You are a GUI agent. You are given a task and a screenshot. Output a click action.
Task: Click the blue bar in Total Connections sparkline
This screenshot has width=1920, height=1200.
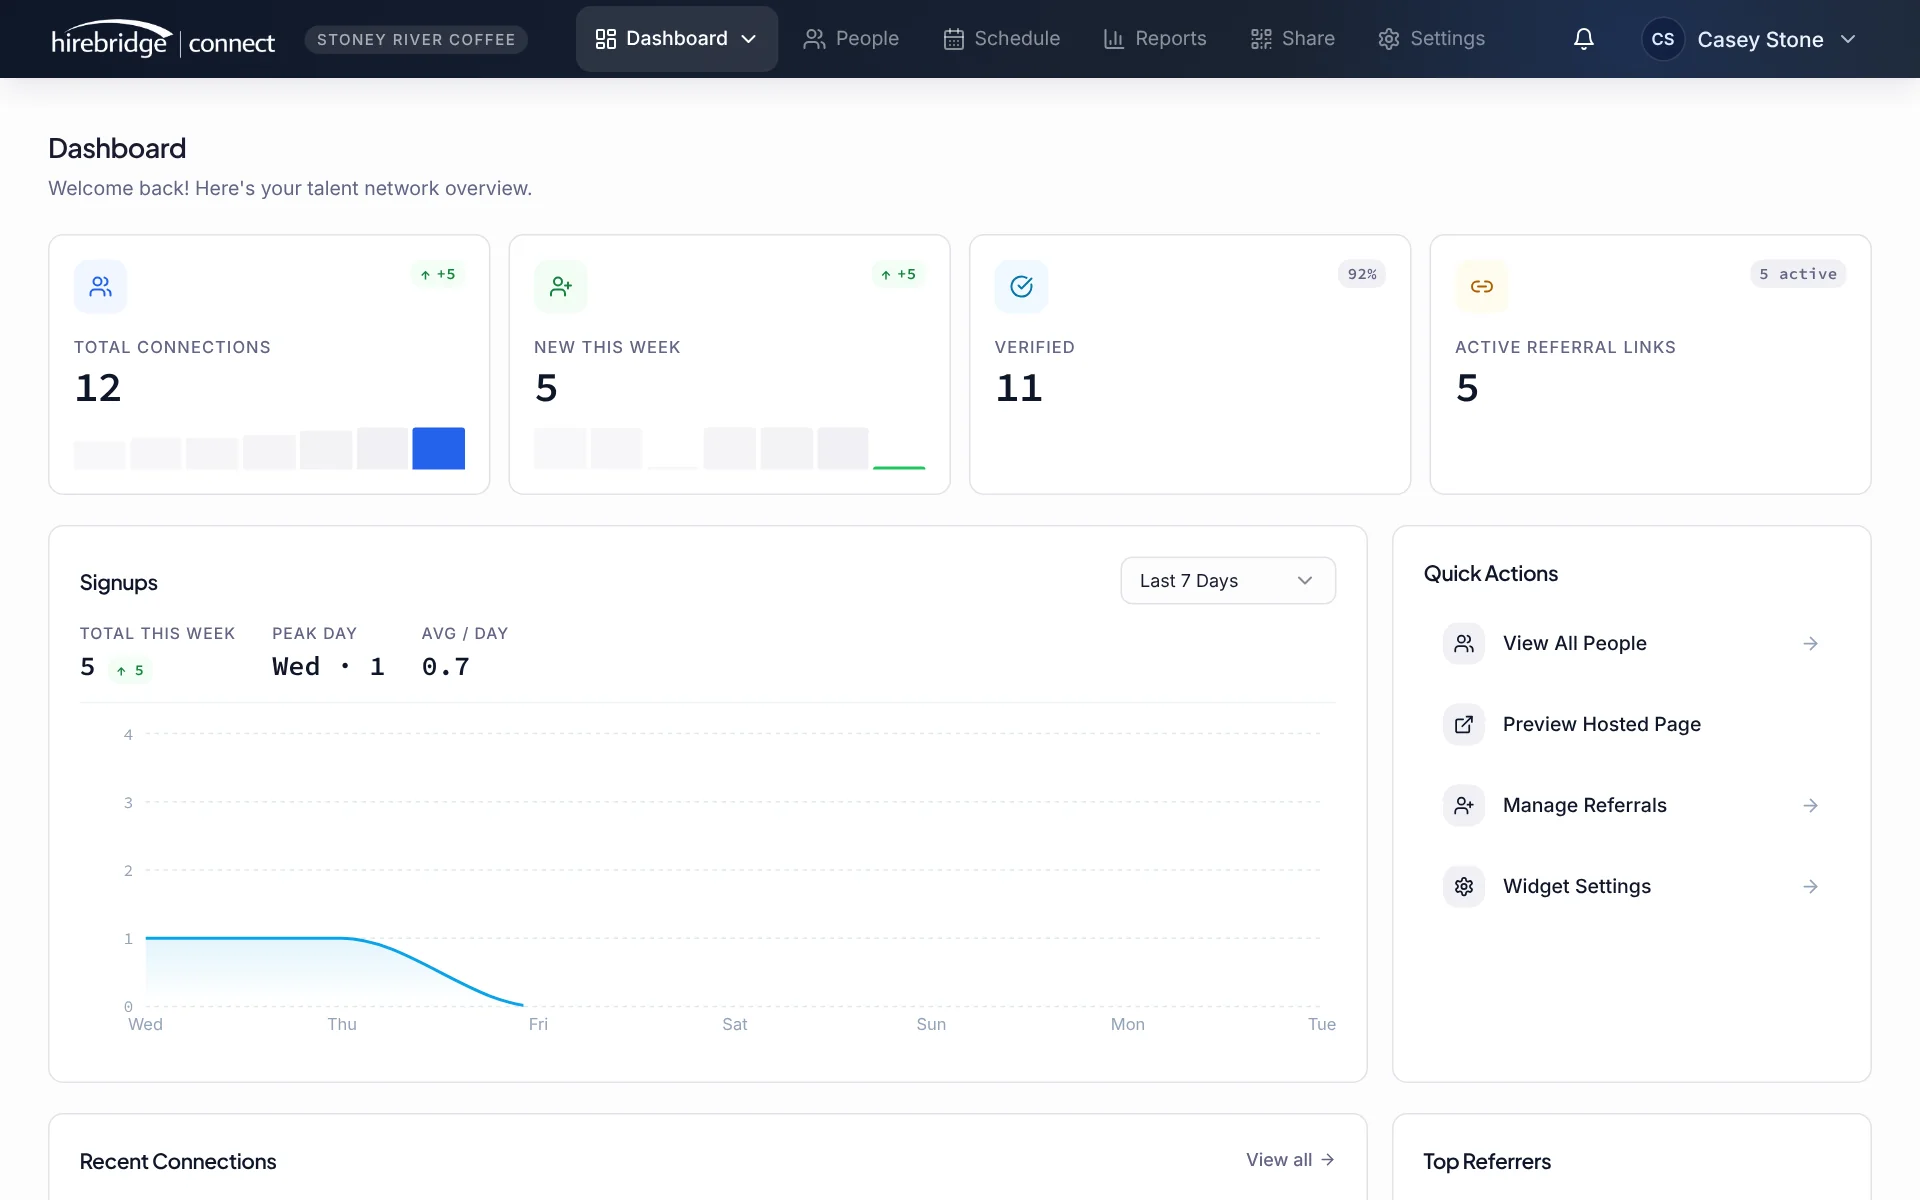click(x=438, y=448)
